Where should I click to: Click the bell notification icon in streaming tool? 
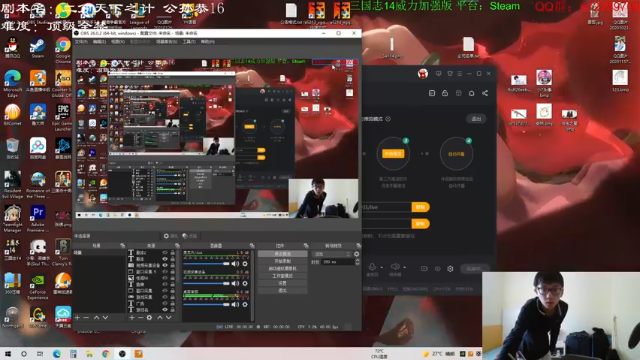point(471,93)
